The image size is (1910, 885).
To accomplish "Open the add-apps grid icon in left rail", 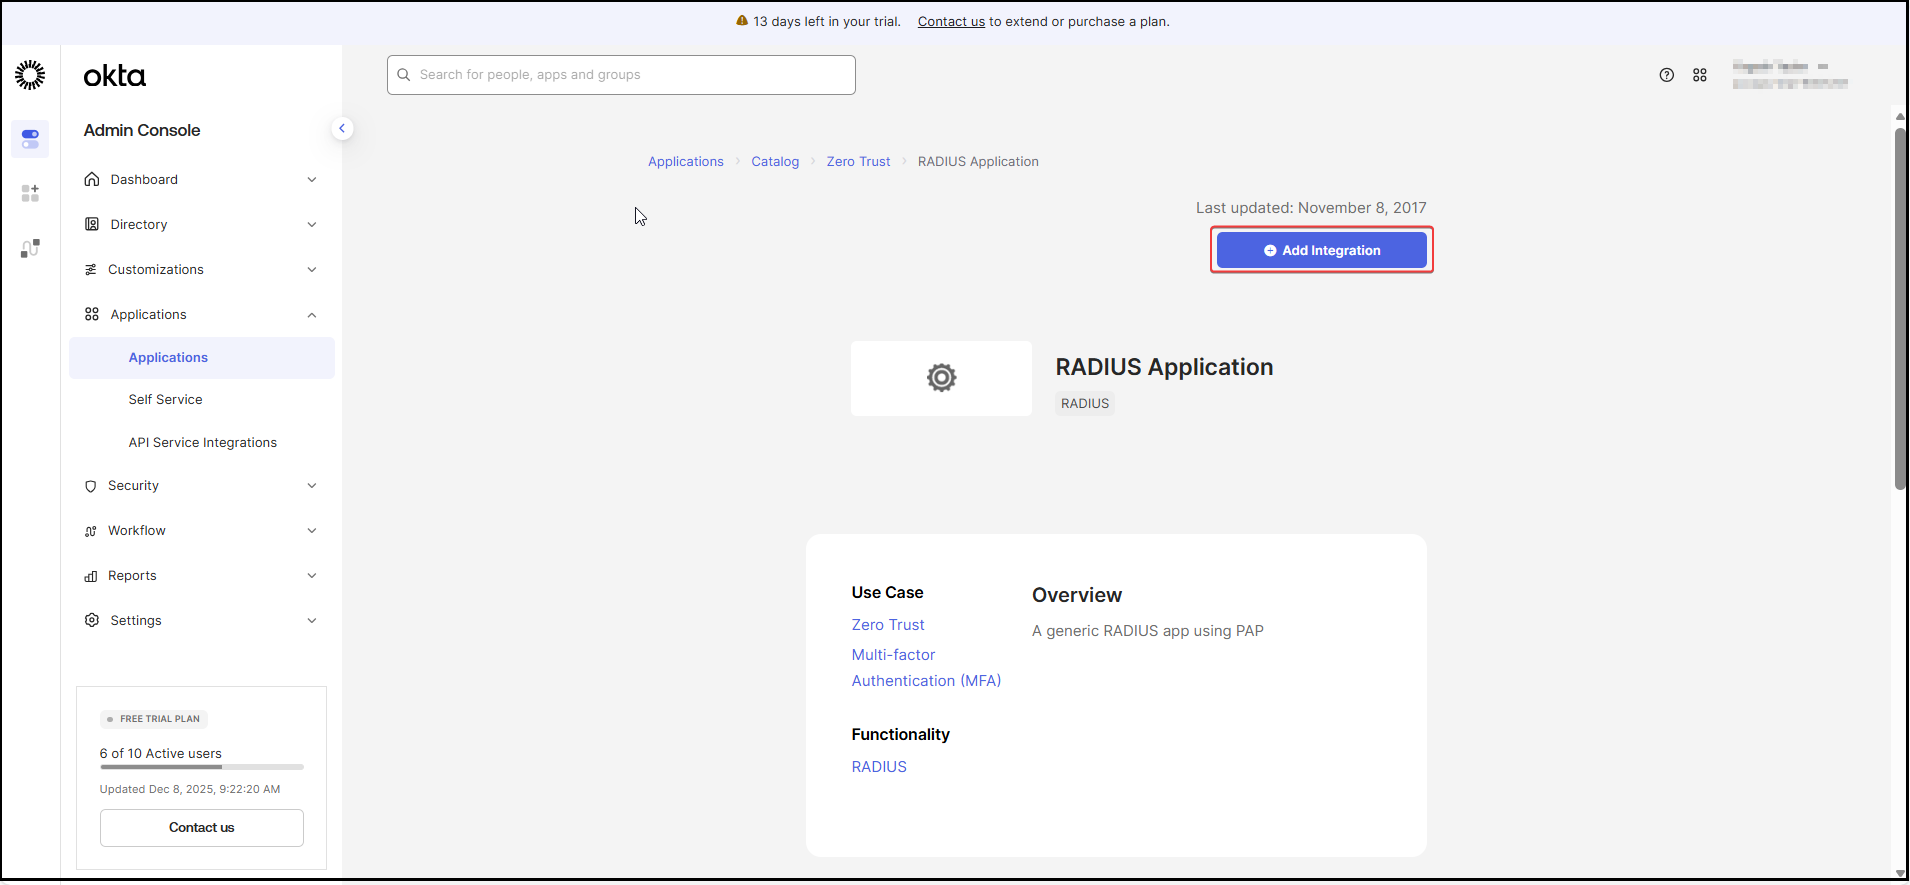I will (30, 193).
